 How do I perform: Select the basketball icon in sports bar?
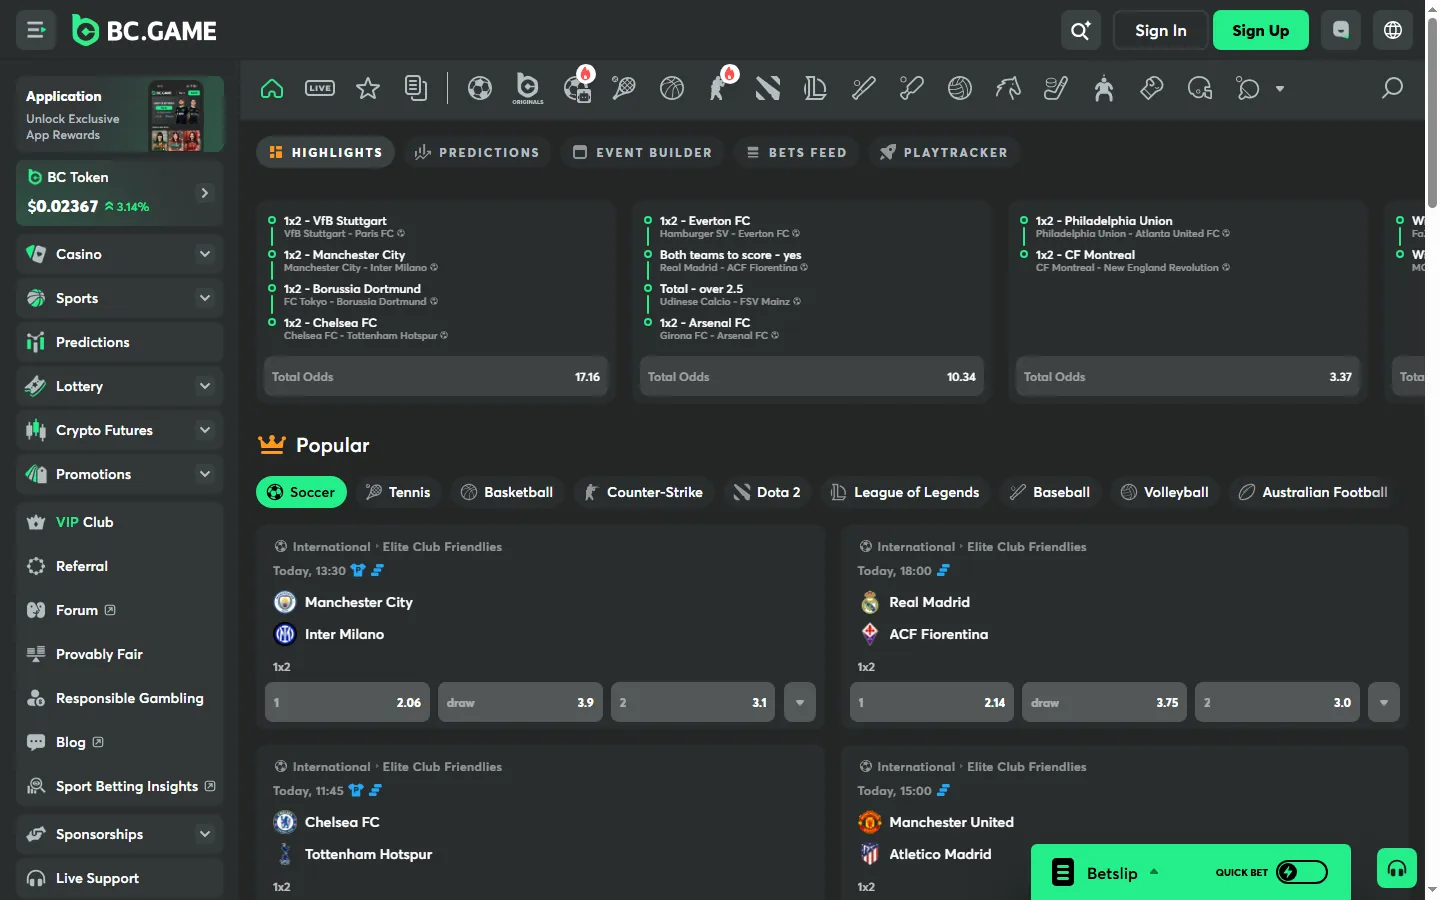click(x=672, y=88)
